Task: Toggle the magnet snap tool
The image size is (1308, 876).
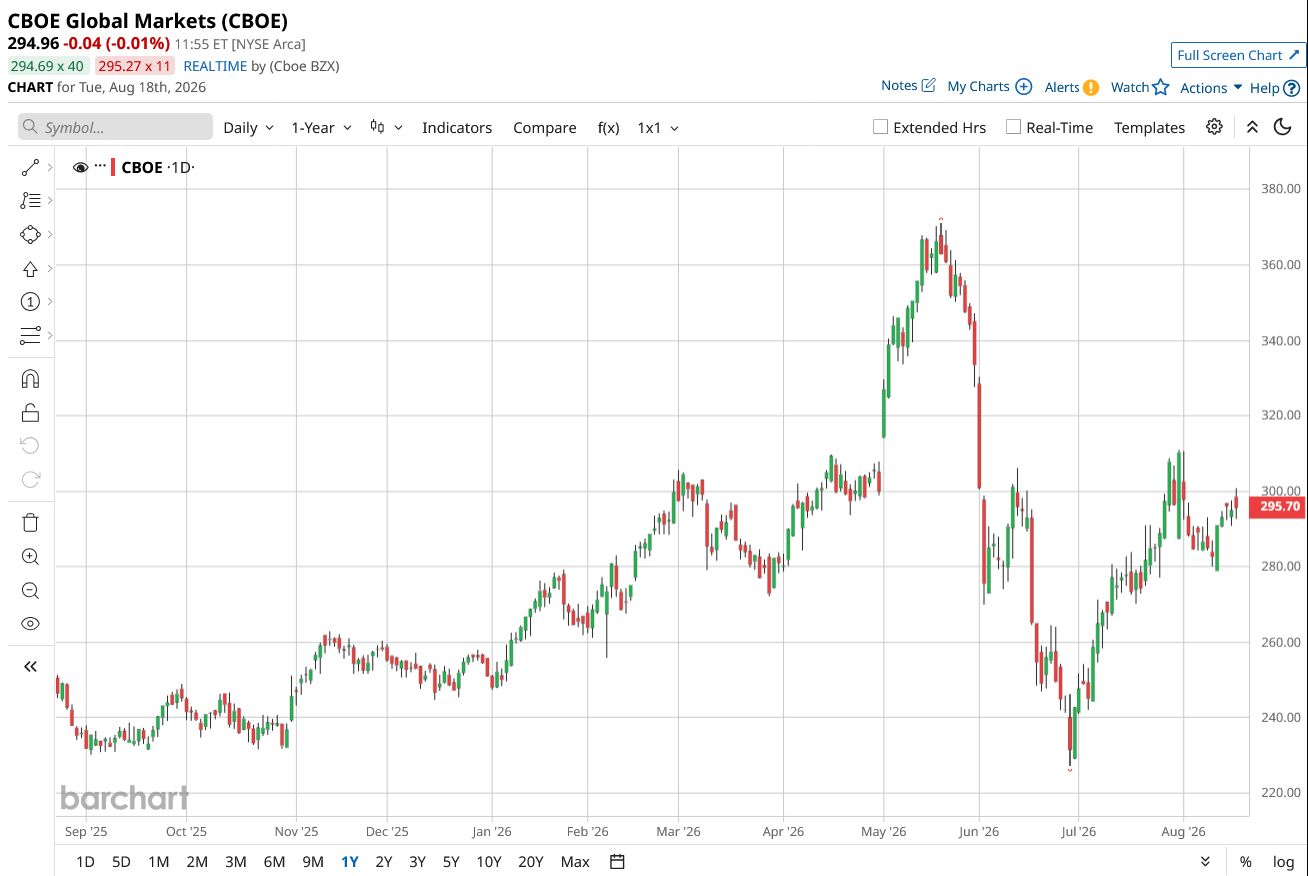Action: pyautogui.click(x=30, y=379)
